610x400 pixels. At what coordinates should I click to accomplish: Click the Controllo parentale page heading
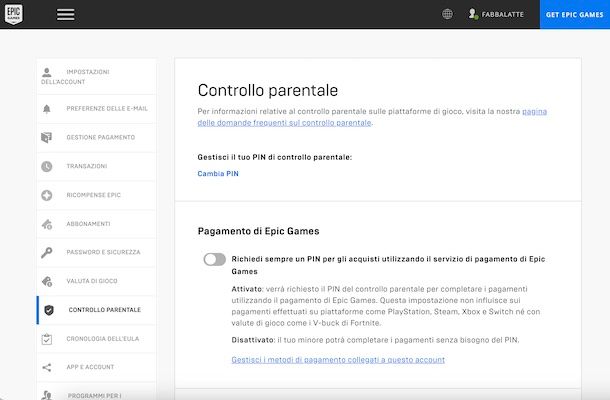[x=268, y=90]
